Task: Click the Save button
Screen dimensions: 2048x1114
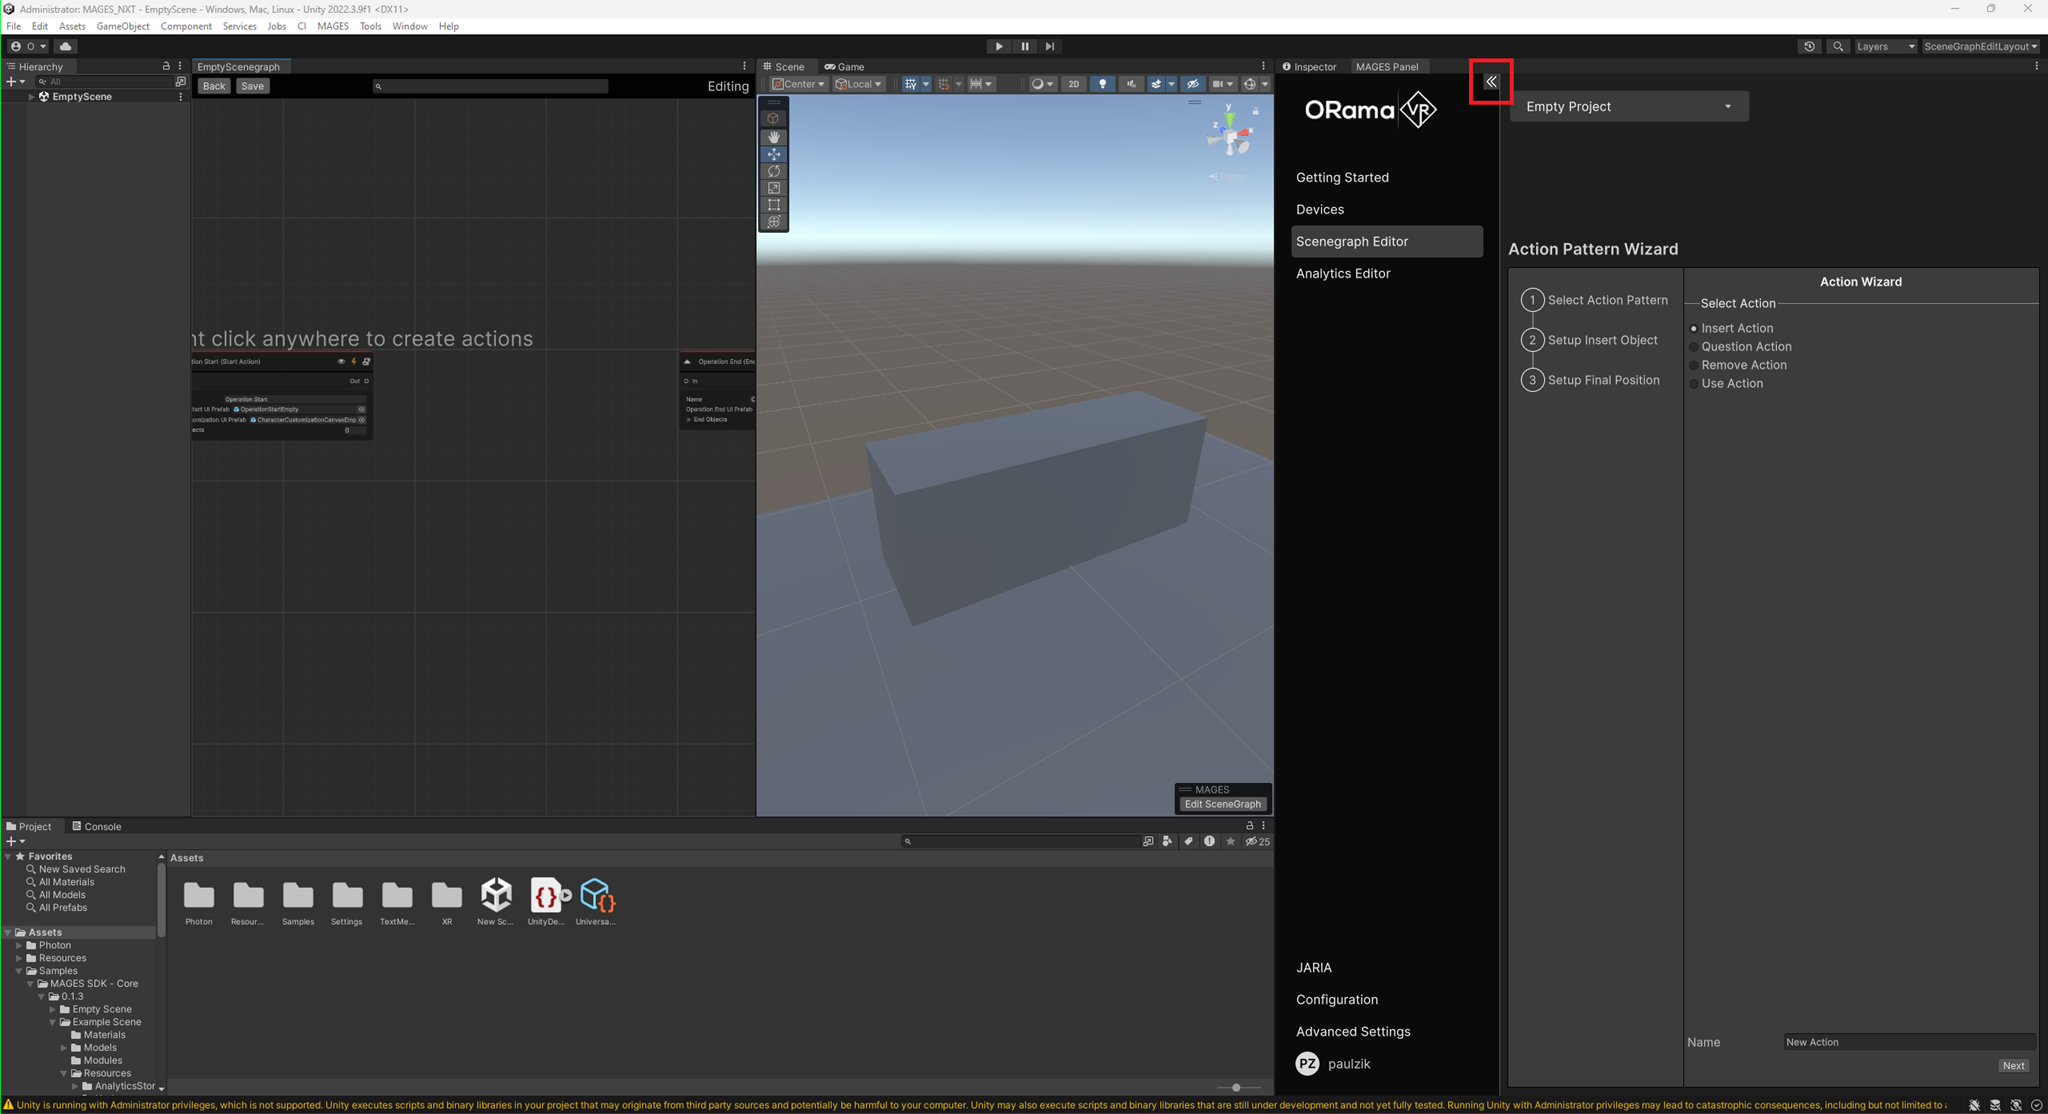Action: tap(251, 85)
